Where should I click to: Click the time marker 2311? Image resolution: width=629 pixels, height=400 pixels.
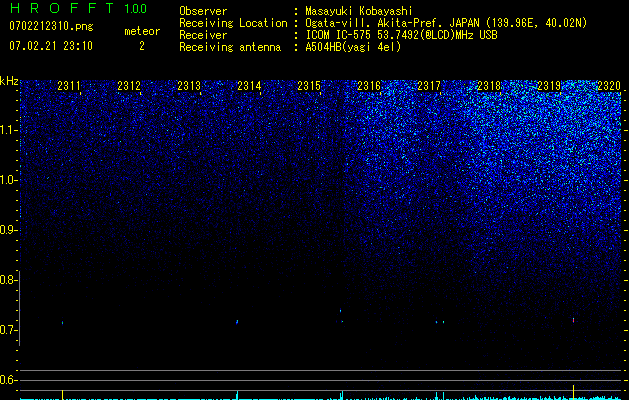(69, 86)
